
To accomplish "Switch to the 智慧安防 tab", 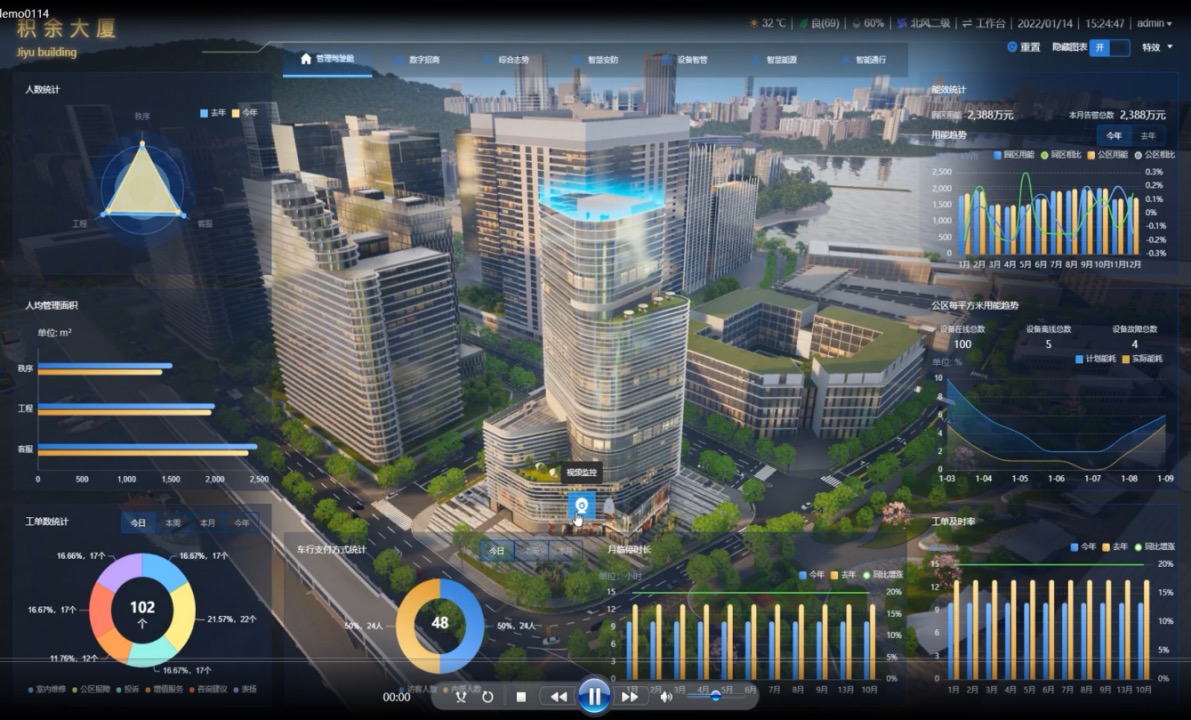I will coord(596,59).
